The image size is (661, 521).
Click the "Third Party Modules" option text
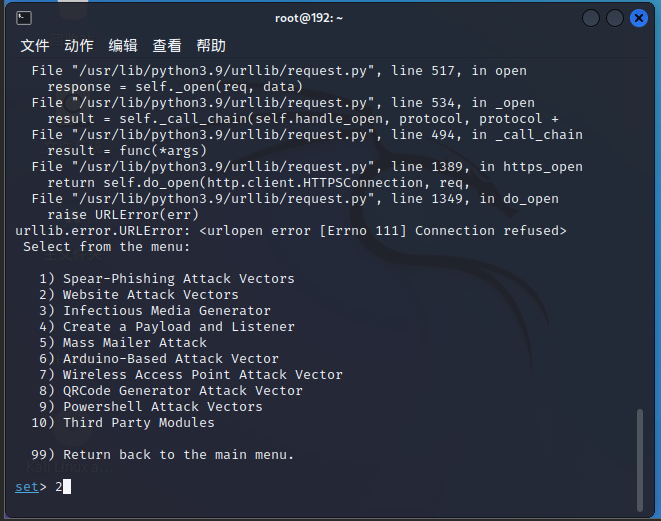pyautogui.click(x=139, y=423)
